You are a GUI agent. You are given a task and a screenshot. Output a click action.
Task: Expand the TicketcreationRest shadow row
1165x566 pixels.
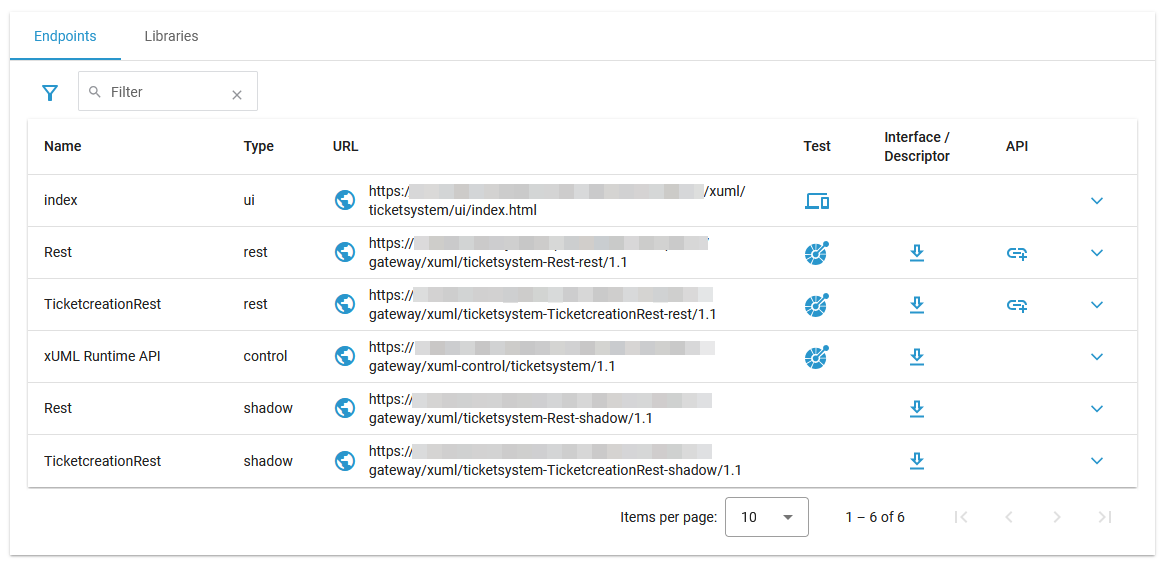coord(1096,461)
